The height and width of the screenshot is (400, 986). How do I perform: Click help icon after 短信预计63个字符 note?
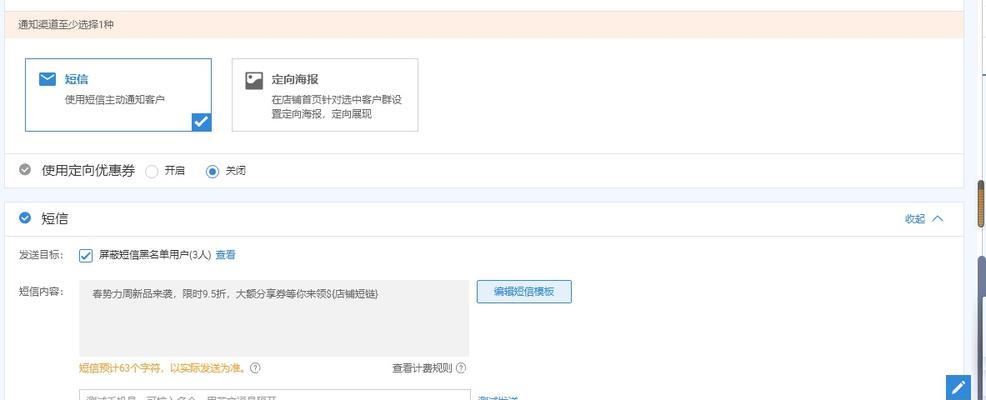click(255, 368)
